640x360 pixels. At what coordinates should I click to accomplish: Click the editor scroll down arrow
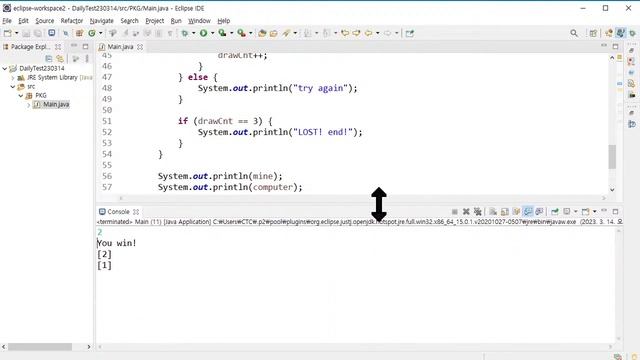(x=612, y=189)
